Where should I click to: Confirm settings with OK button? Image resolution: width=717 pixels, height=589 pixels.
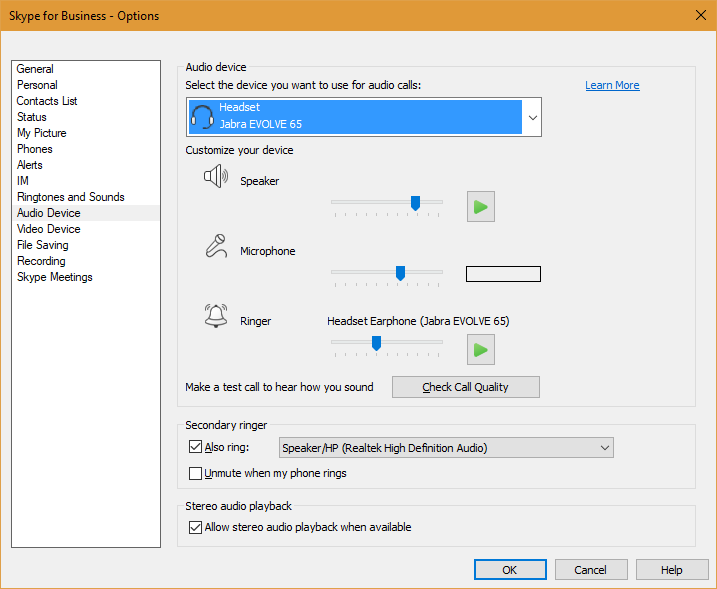coord(510,570)
